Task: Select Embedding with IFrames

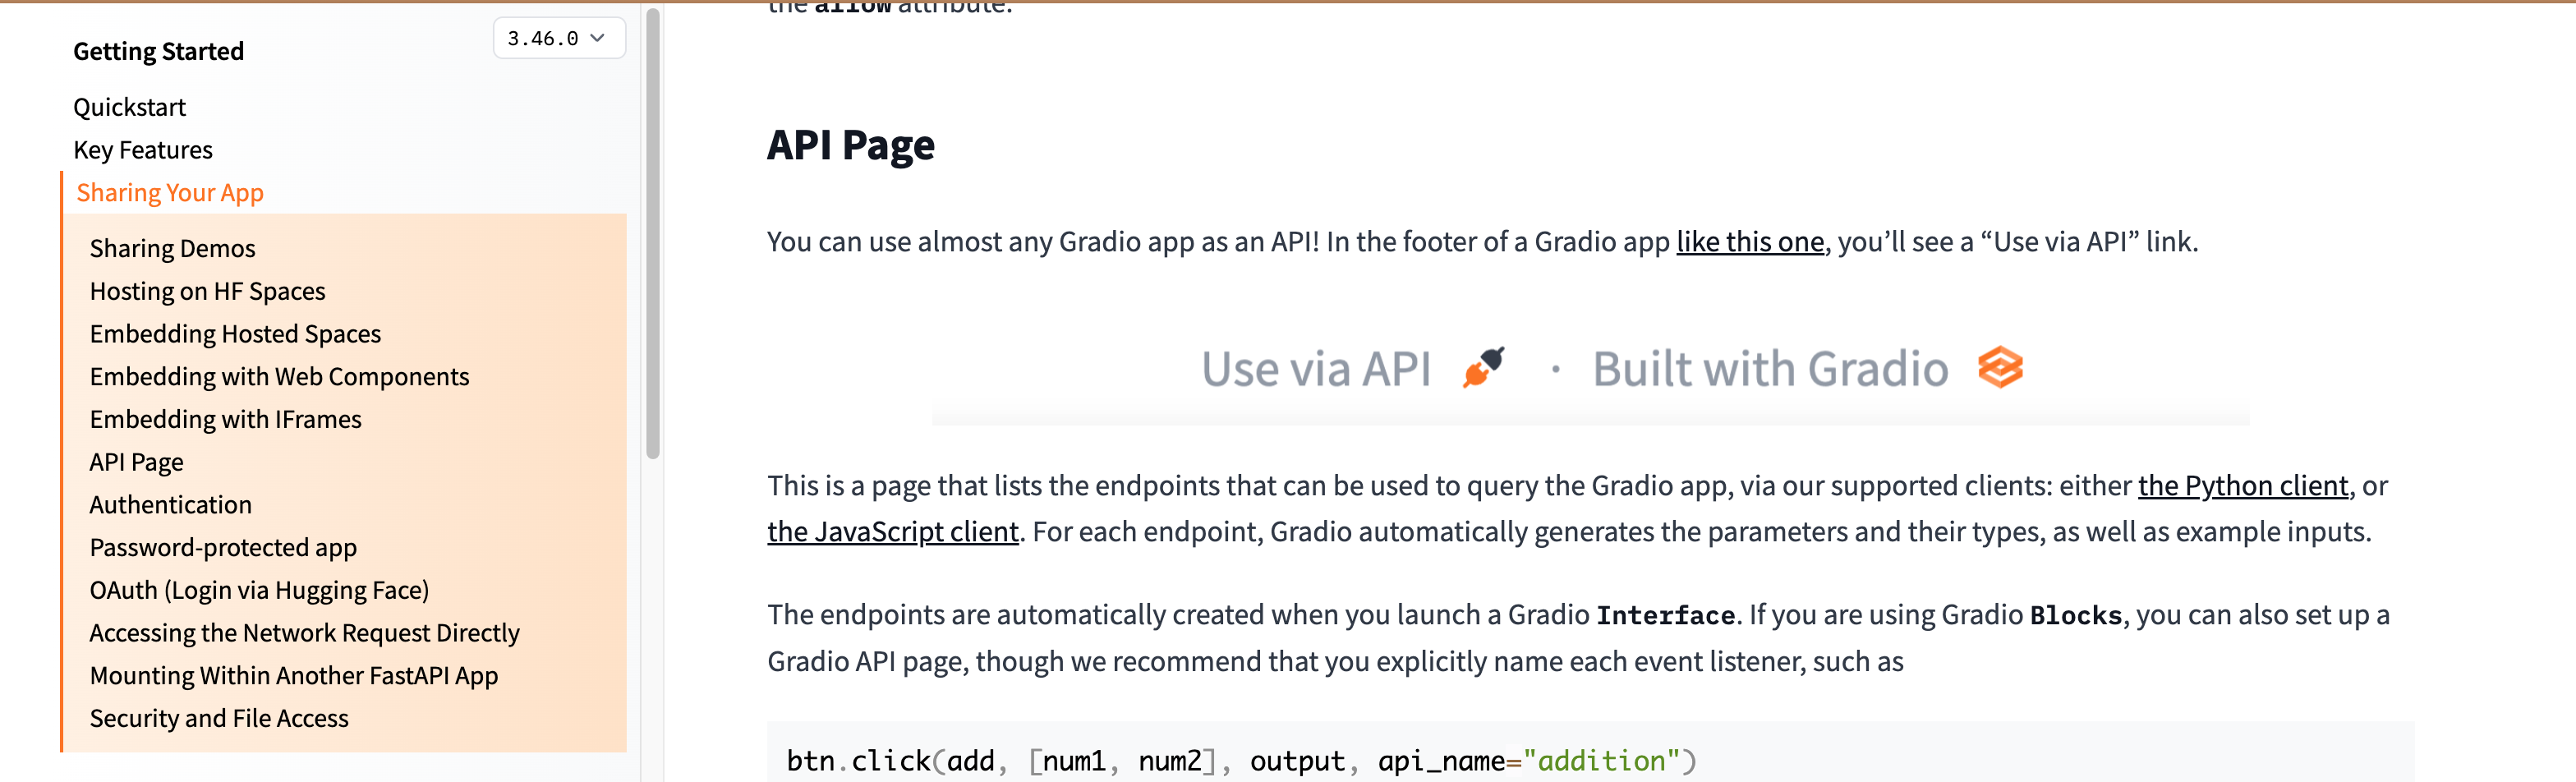Action: click(x=226, y=419)
